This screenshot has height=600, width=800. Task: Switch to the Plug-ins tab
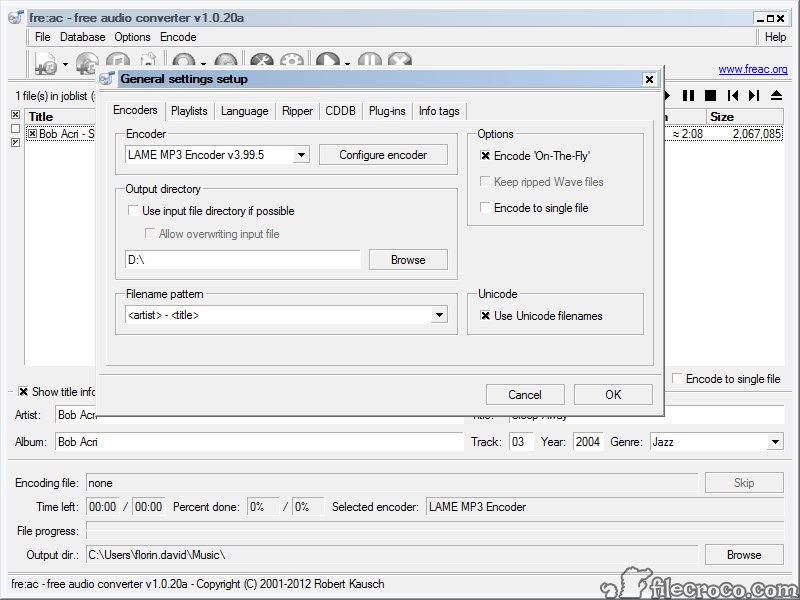[x=387, y=111]
